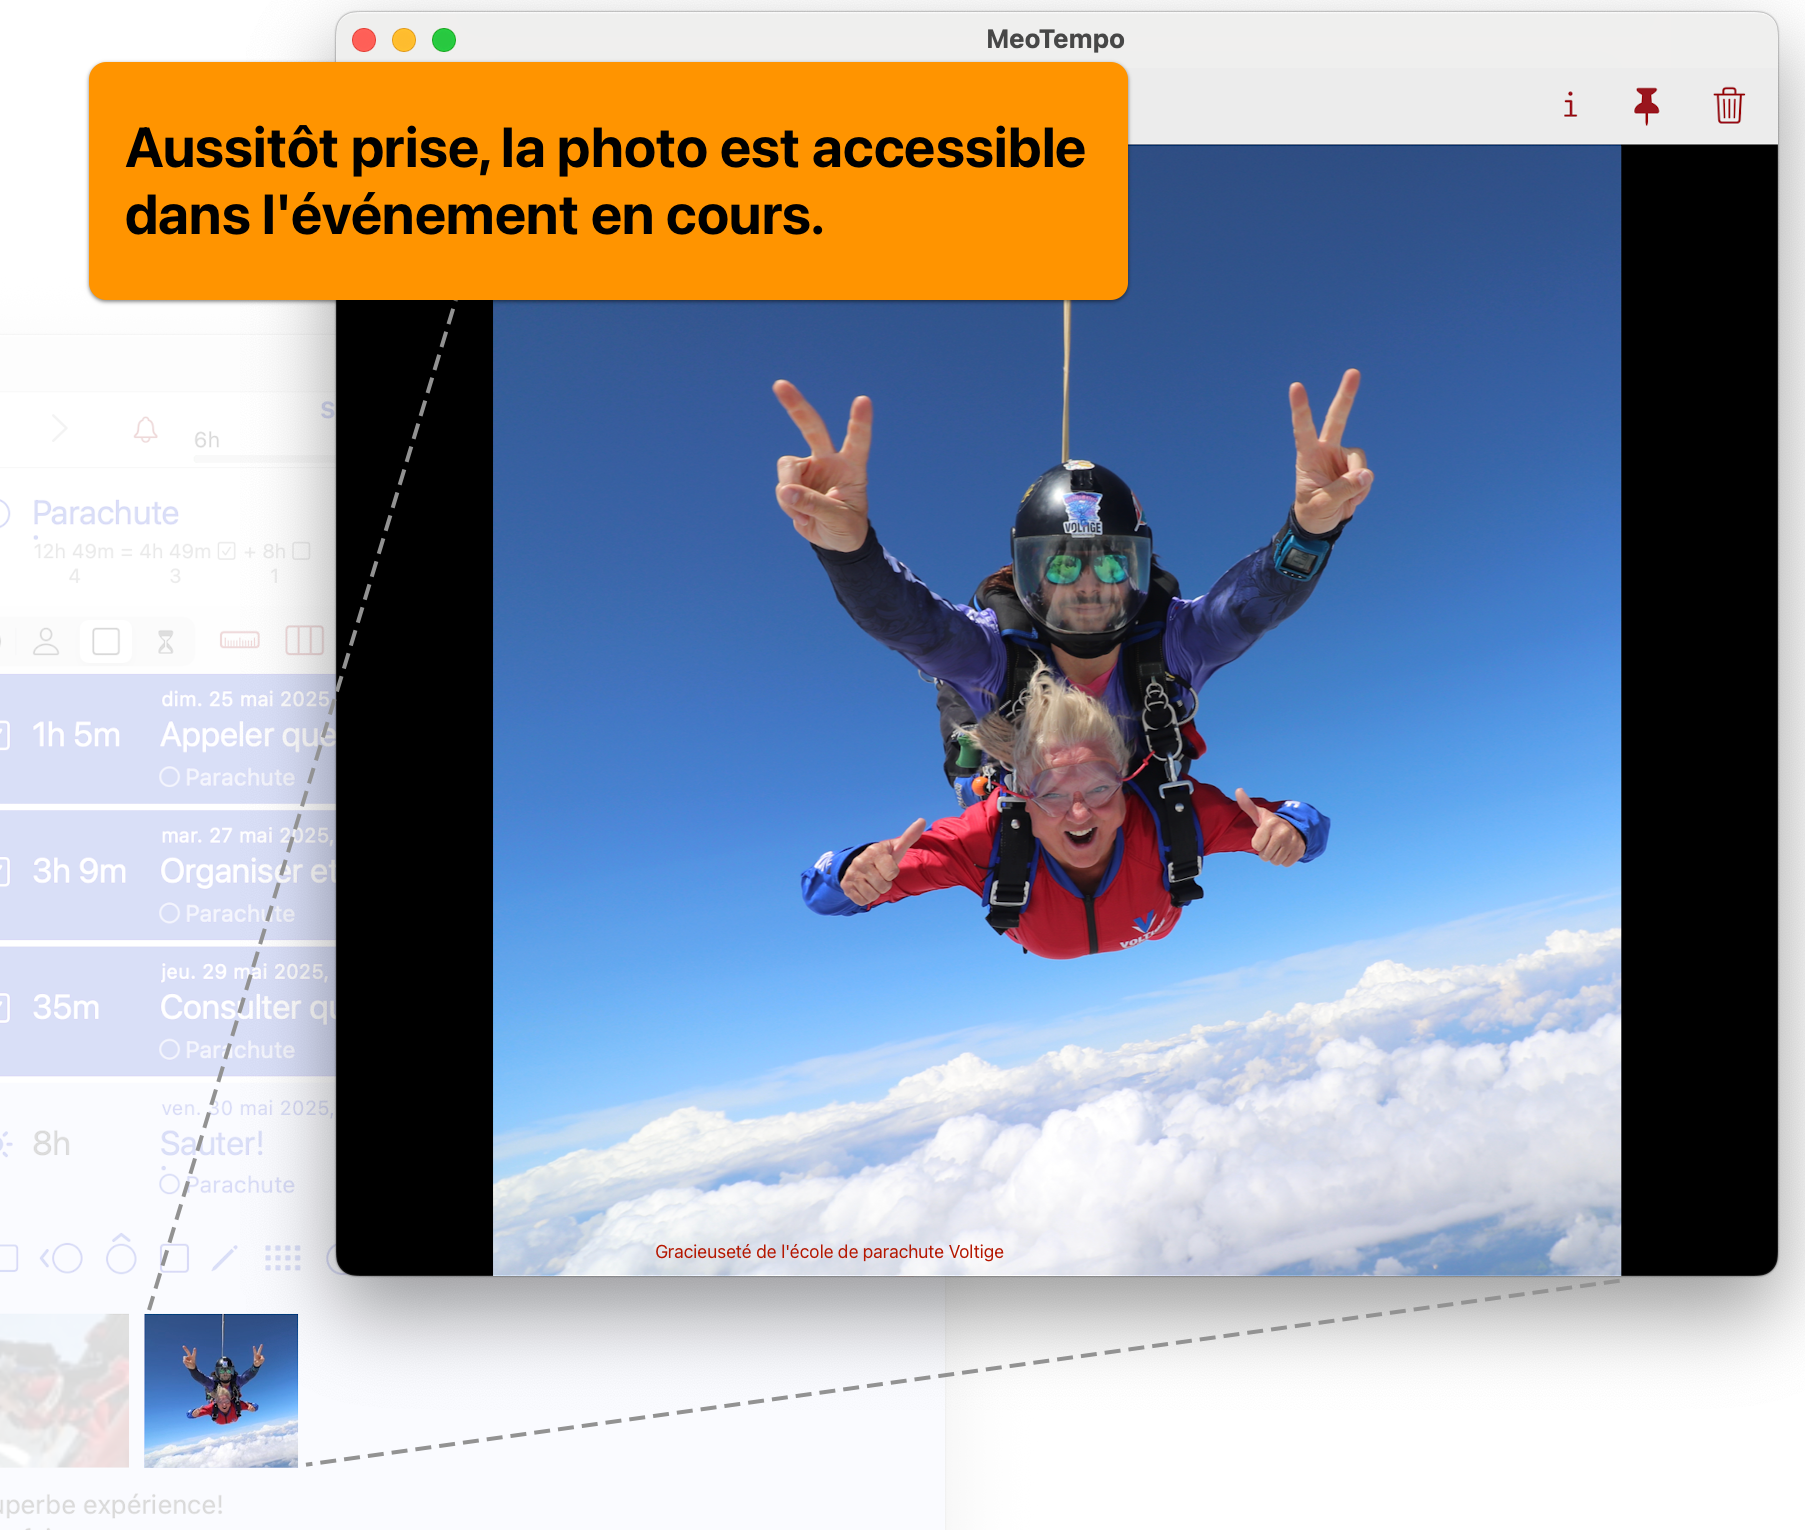The height and width of the screenshot is (1530, 1805).
Task: Click the enlarged skydiving photo in MeoTempo window
Action: click(1056, 710)
